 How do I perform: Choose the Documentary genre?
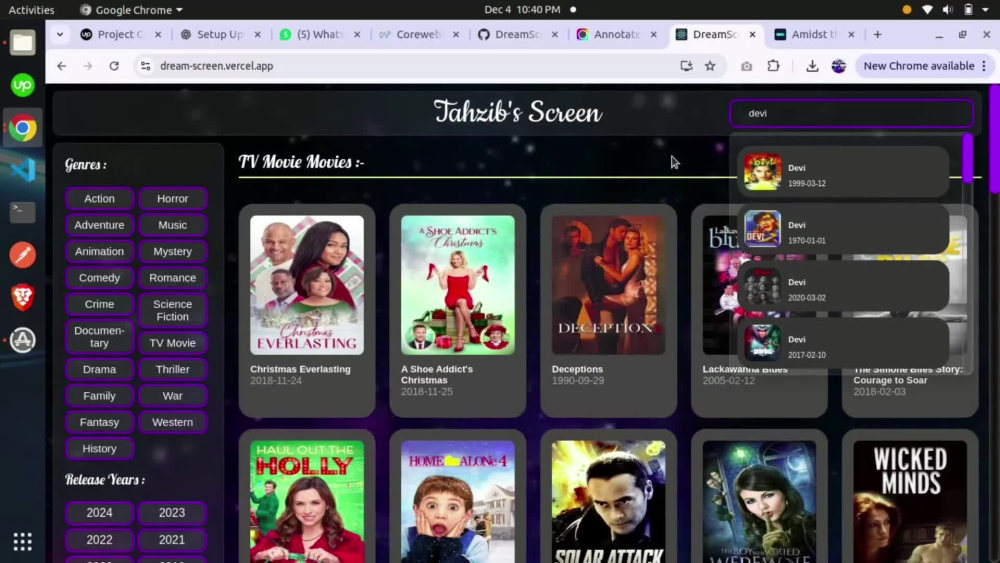(99, 336)
